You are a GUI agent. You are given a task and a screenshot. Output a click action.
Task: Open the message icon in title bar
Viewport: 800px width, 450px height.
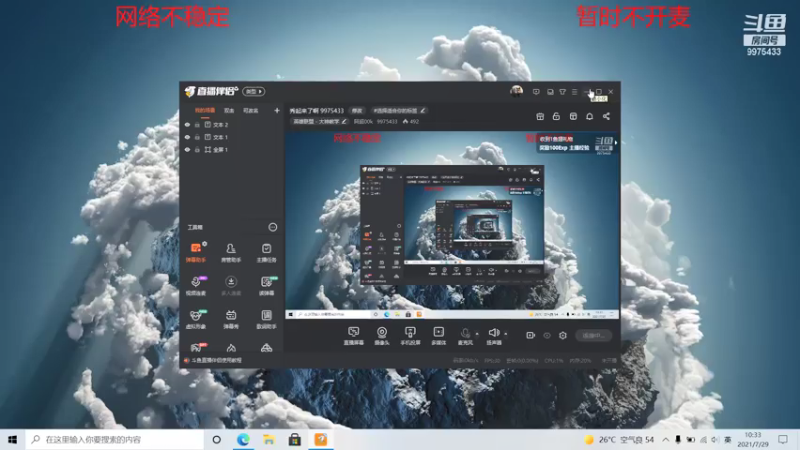[536, 92]
